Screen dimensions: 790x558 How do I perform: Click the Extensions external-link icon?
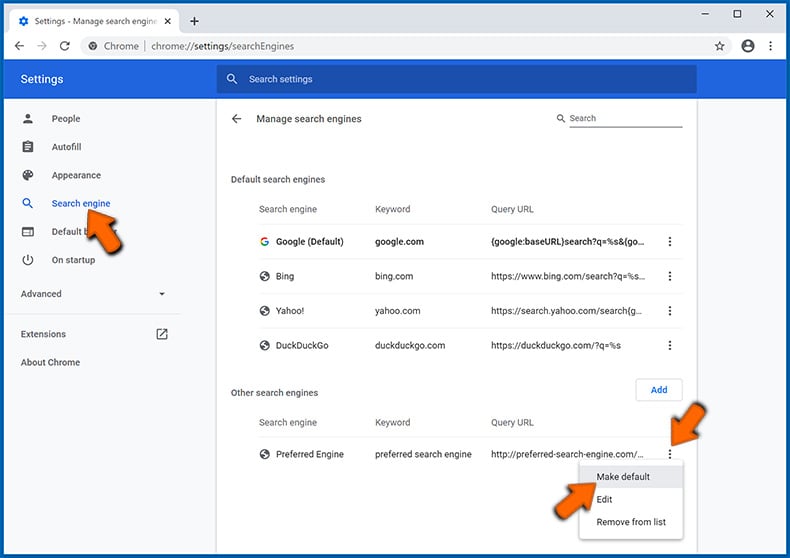click(x=162, y=334)
